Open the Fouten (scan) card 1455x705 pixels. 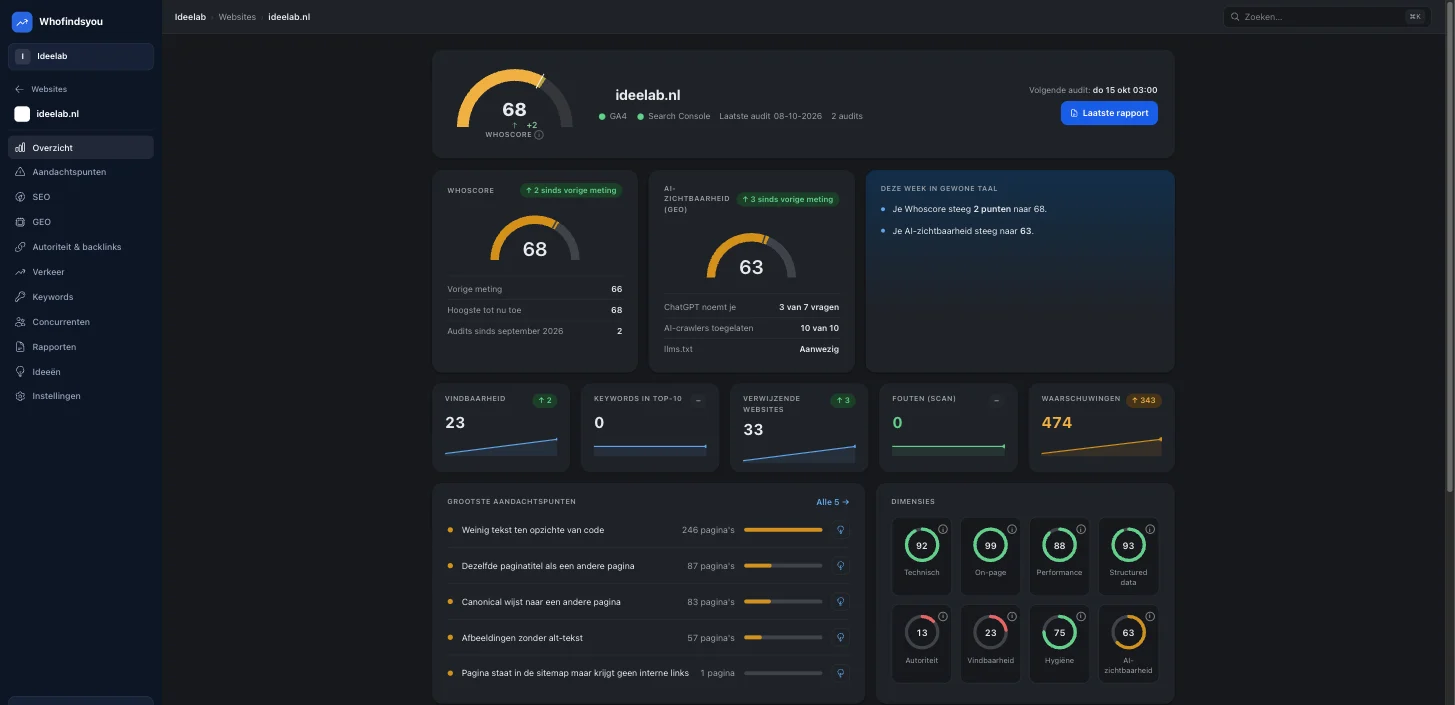(948, 427)
